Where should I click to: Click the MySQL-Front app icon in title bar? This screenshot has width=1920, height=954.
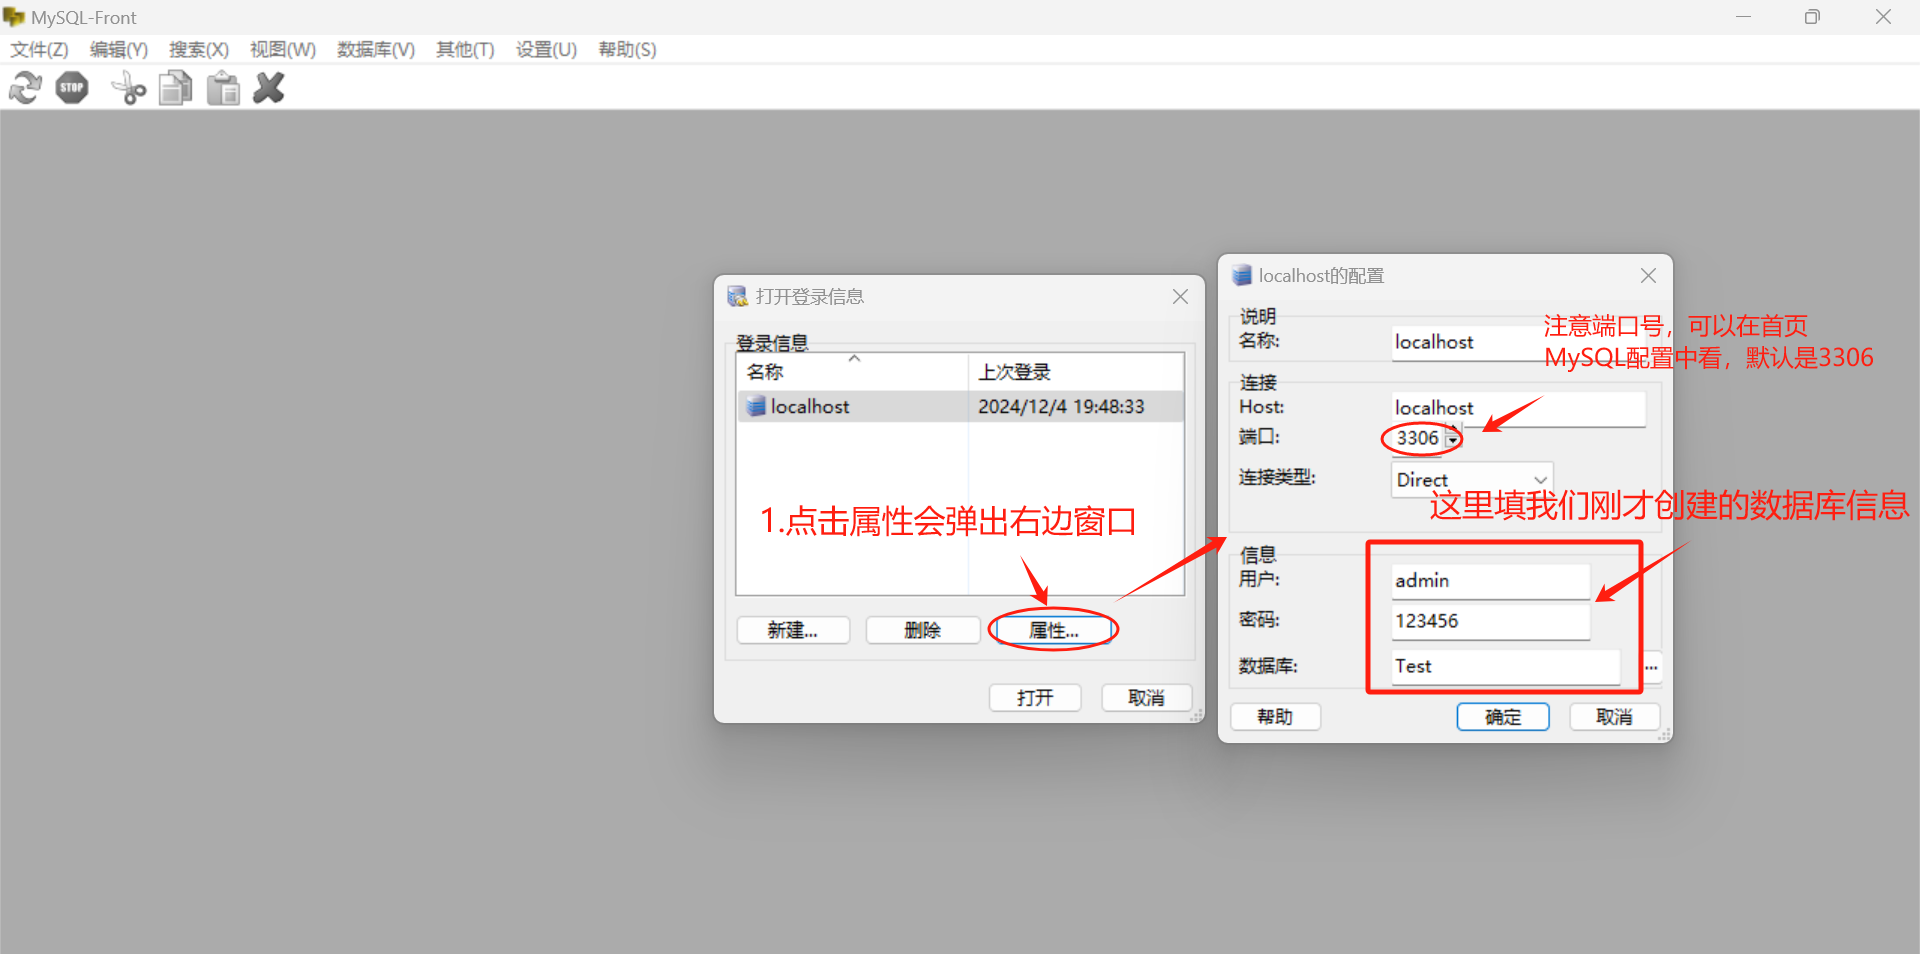[14, 17]
